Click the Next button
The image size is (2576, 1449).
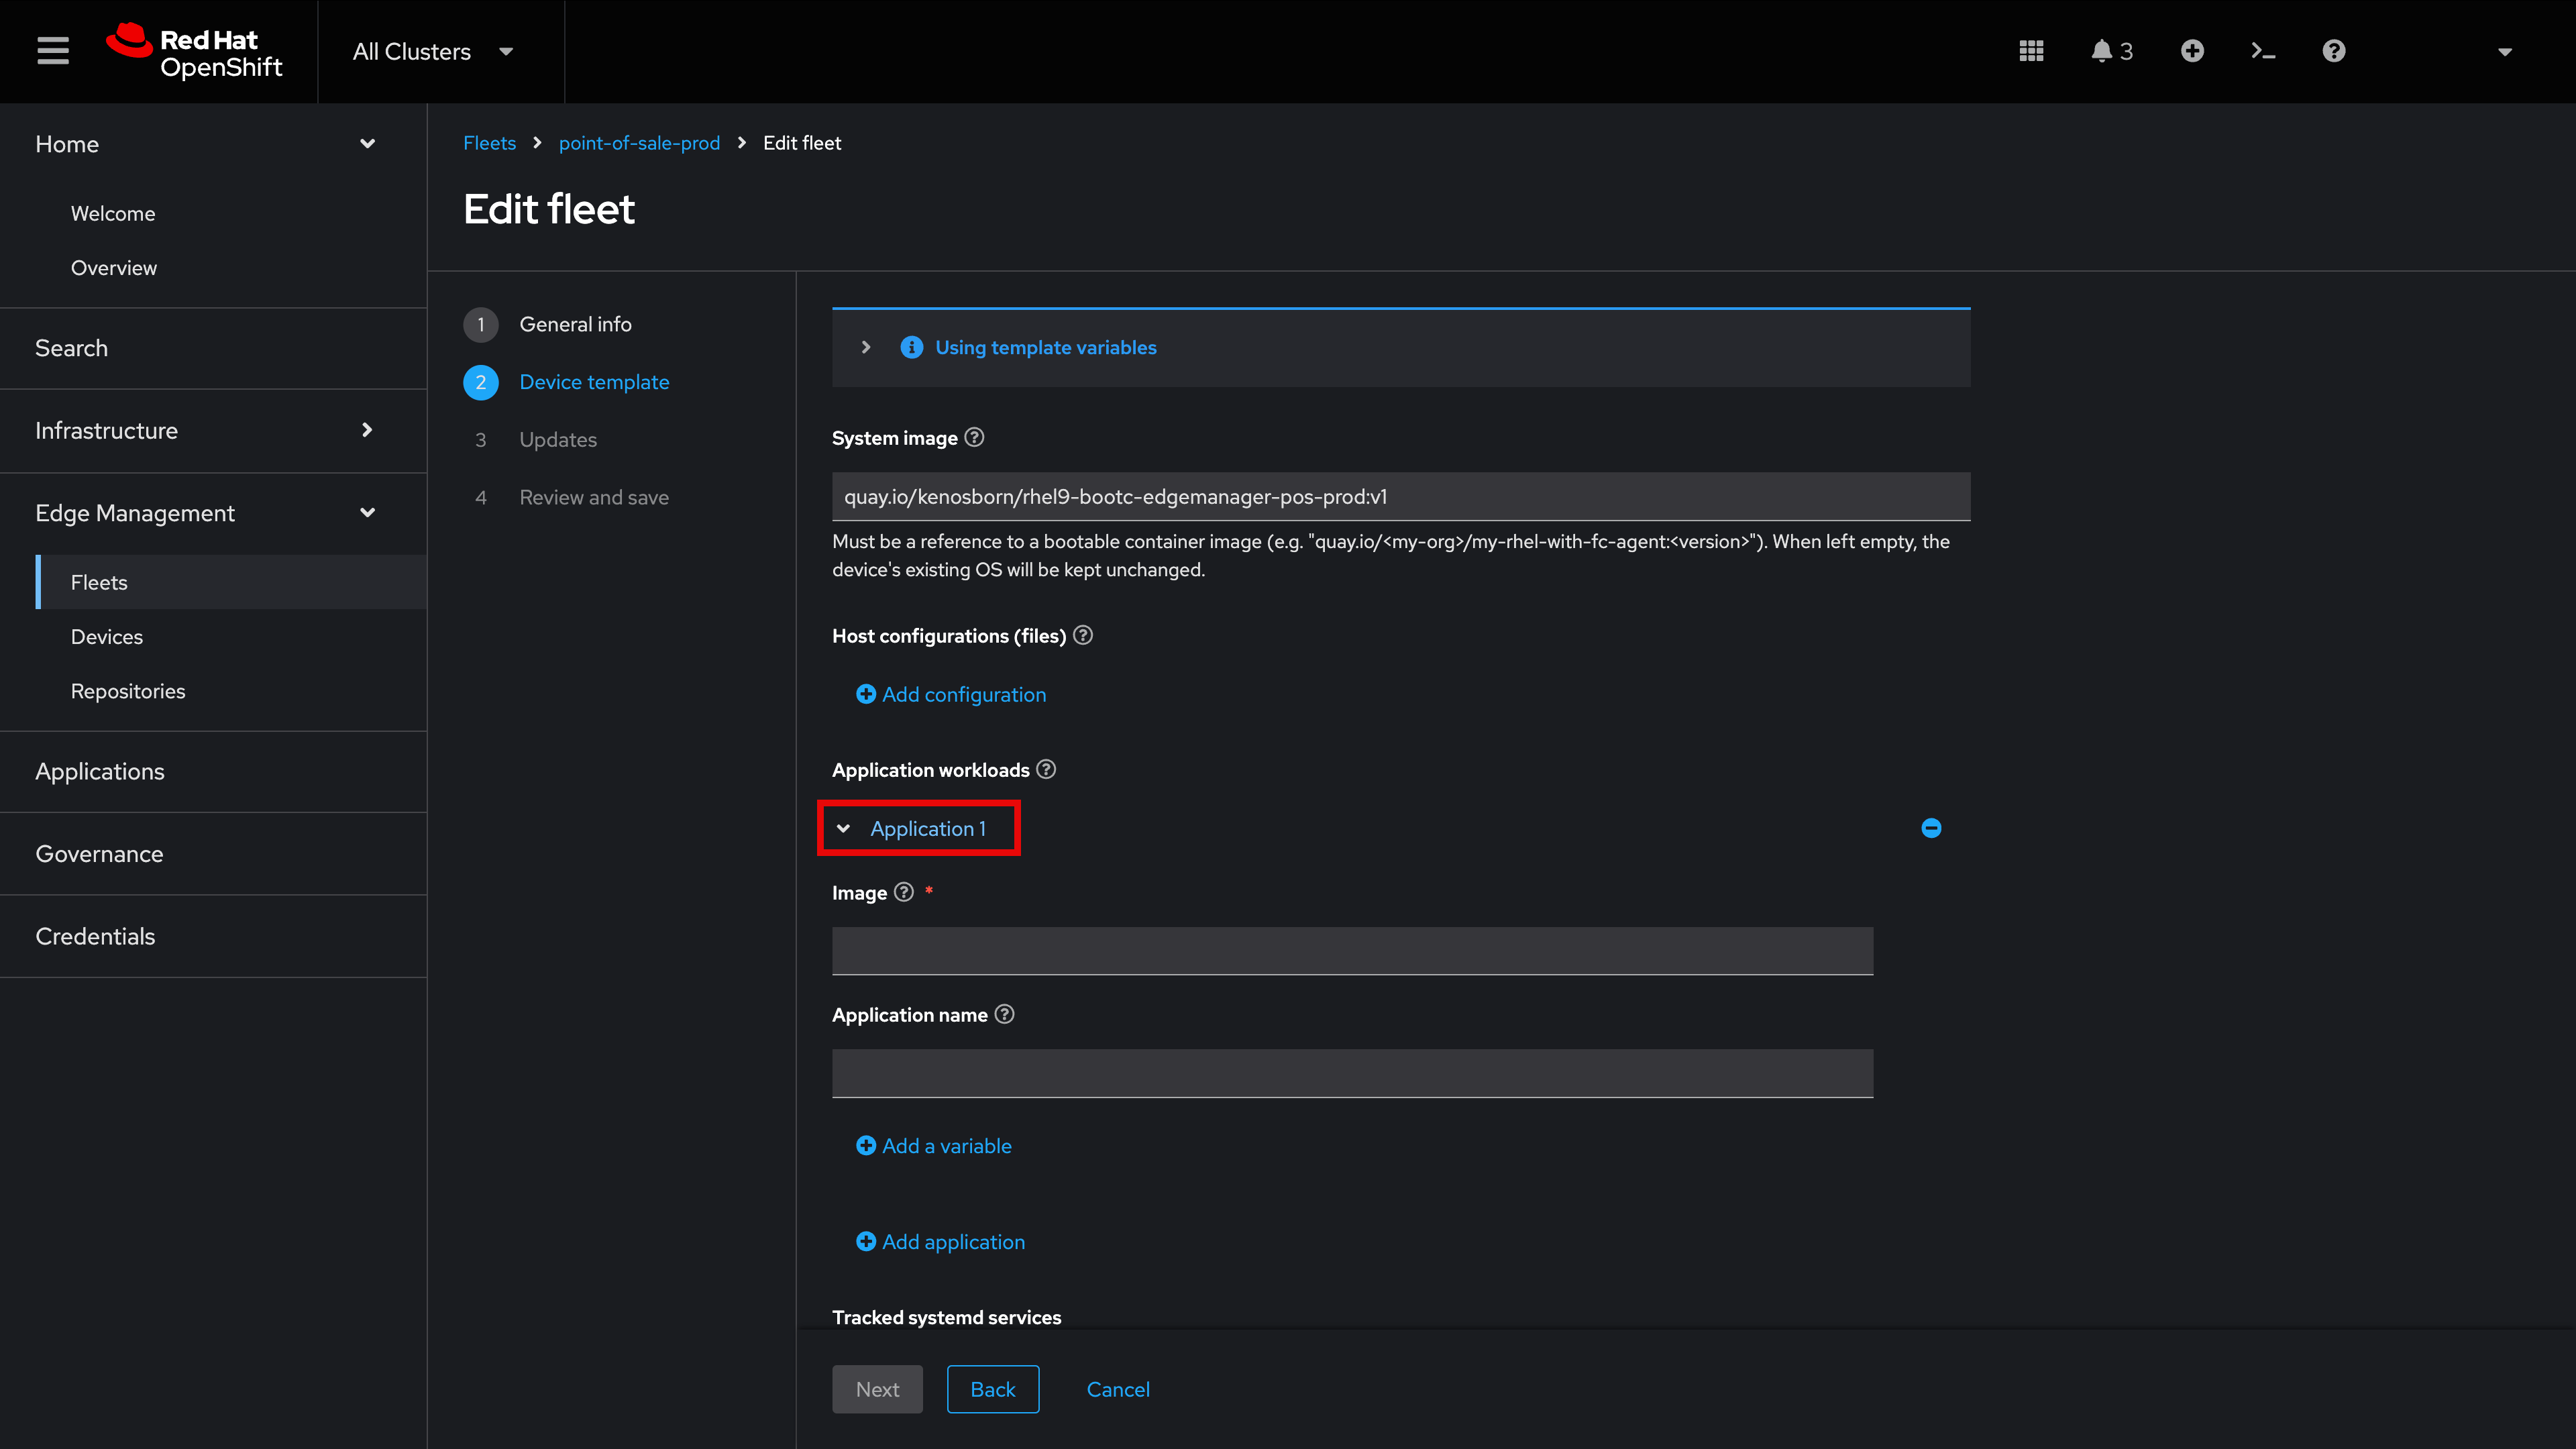[x=877, y=1389]
